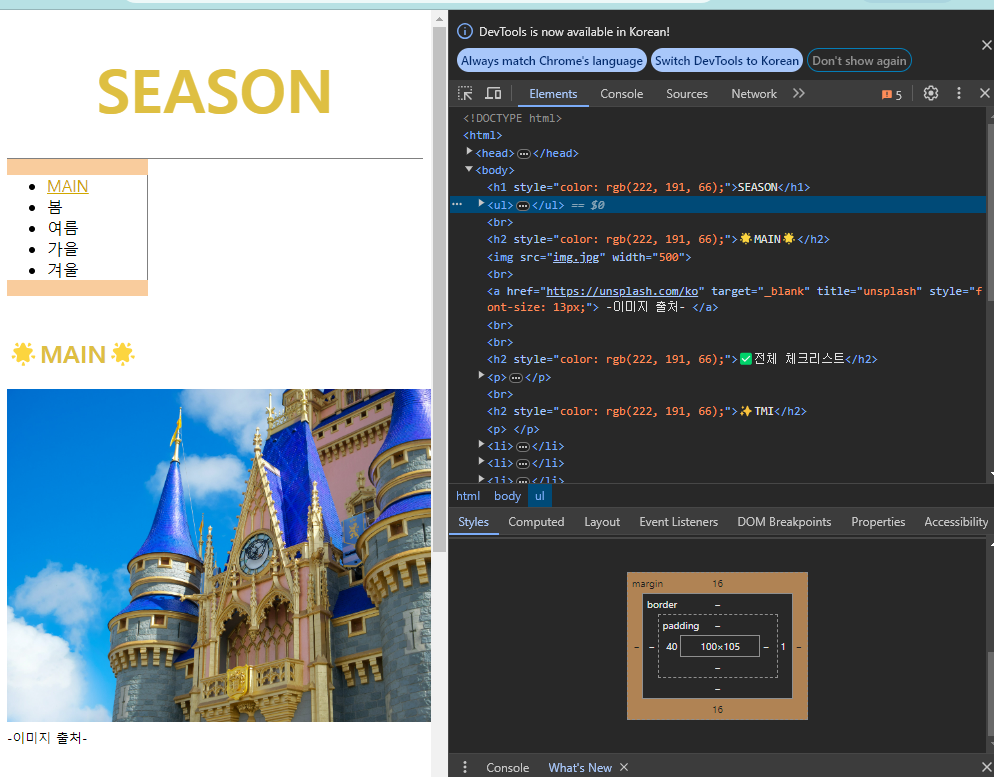Click 여름 in the webpage list

click(x=63, y=228)
